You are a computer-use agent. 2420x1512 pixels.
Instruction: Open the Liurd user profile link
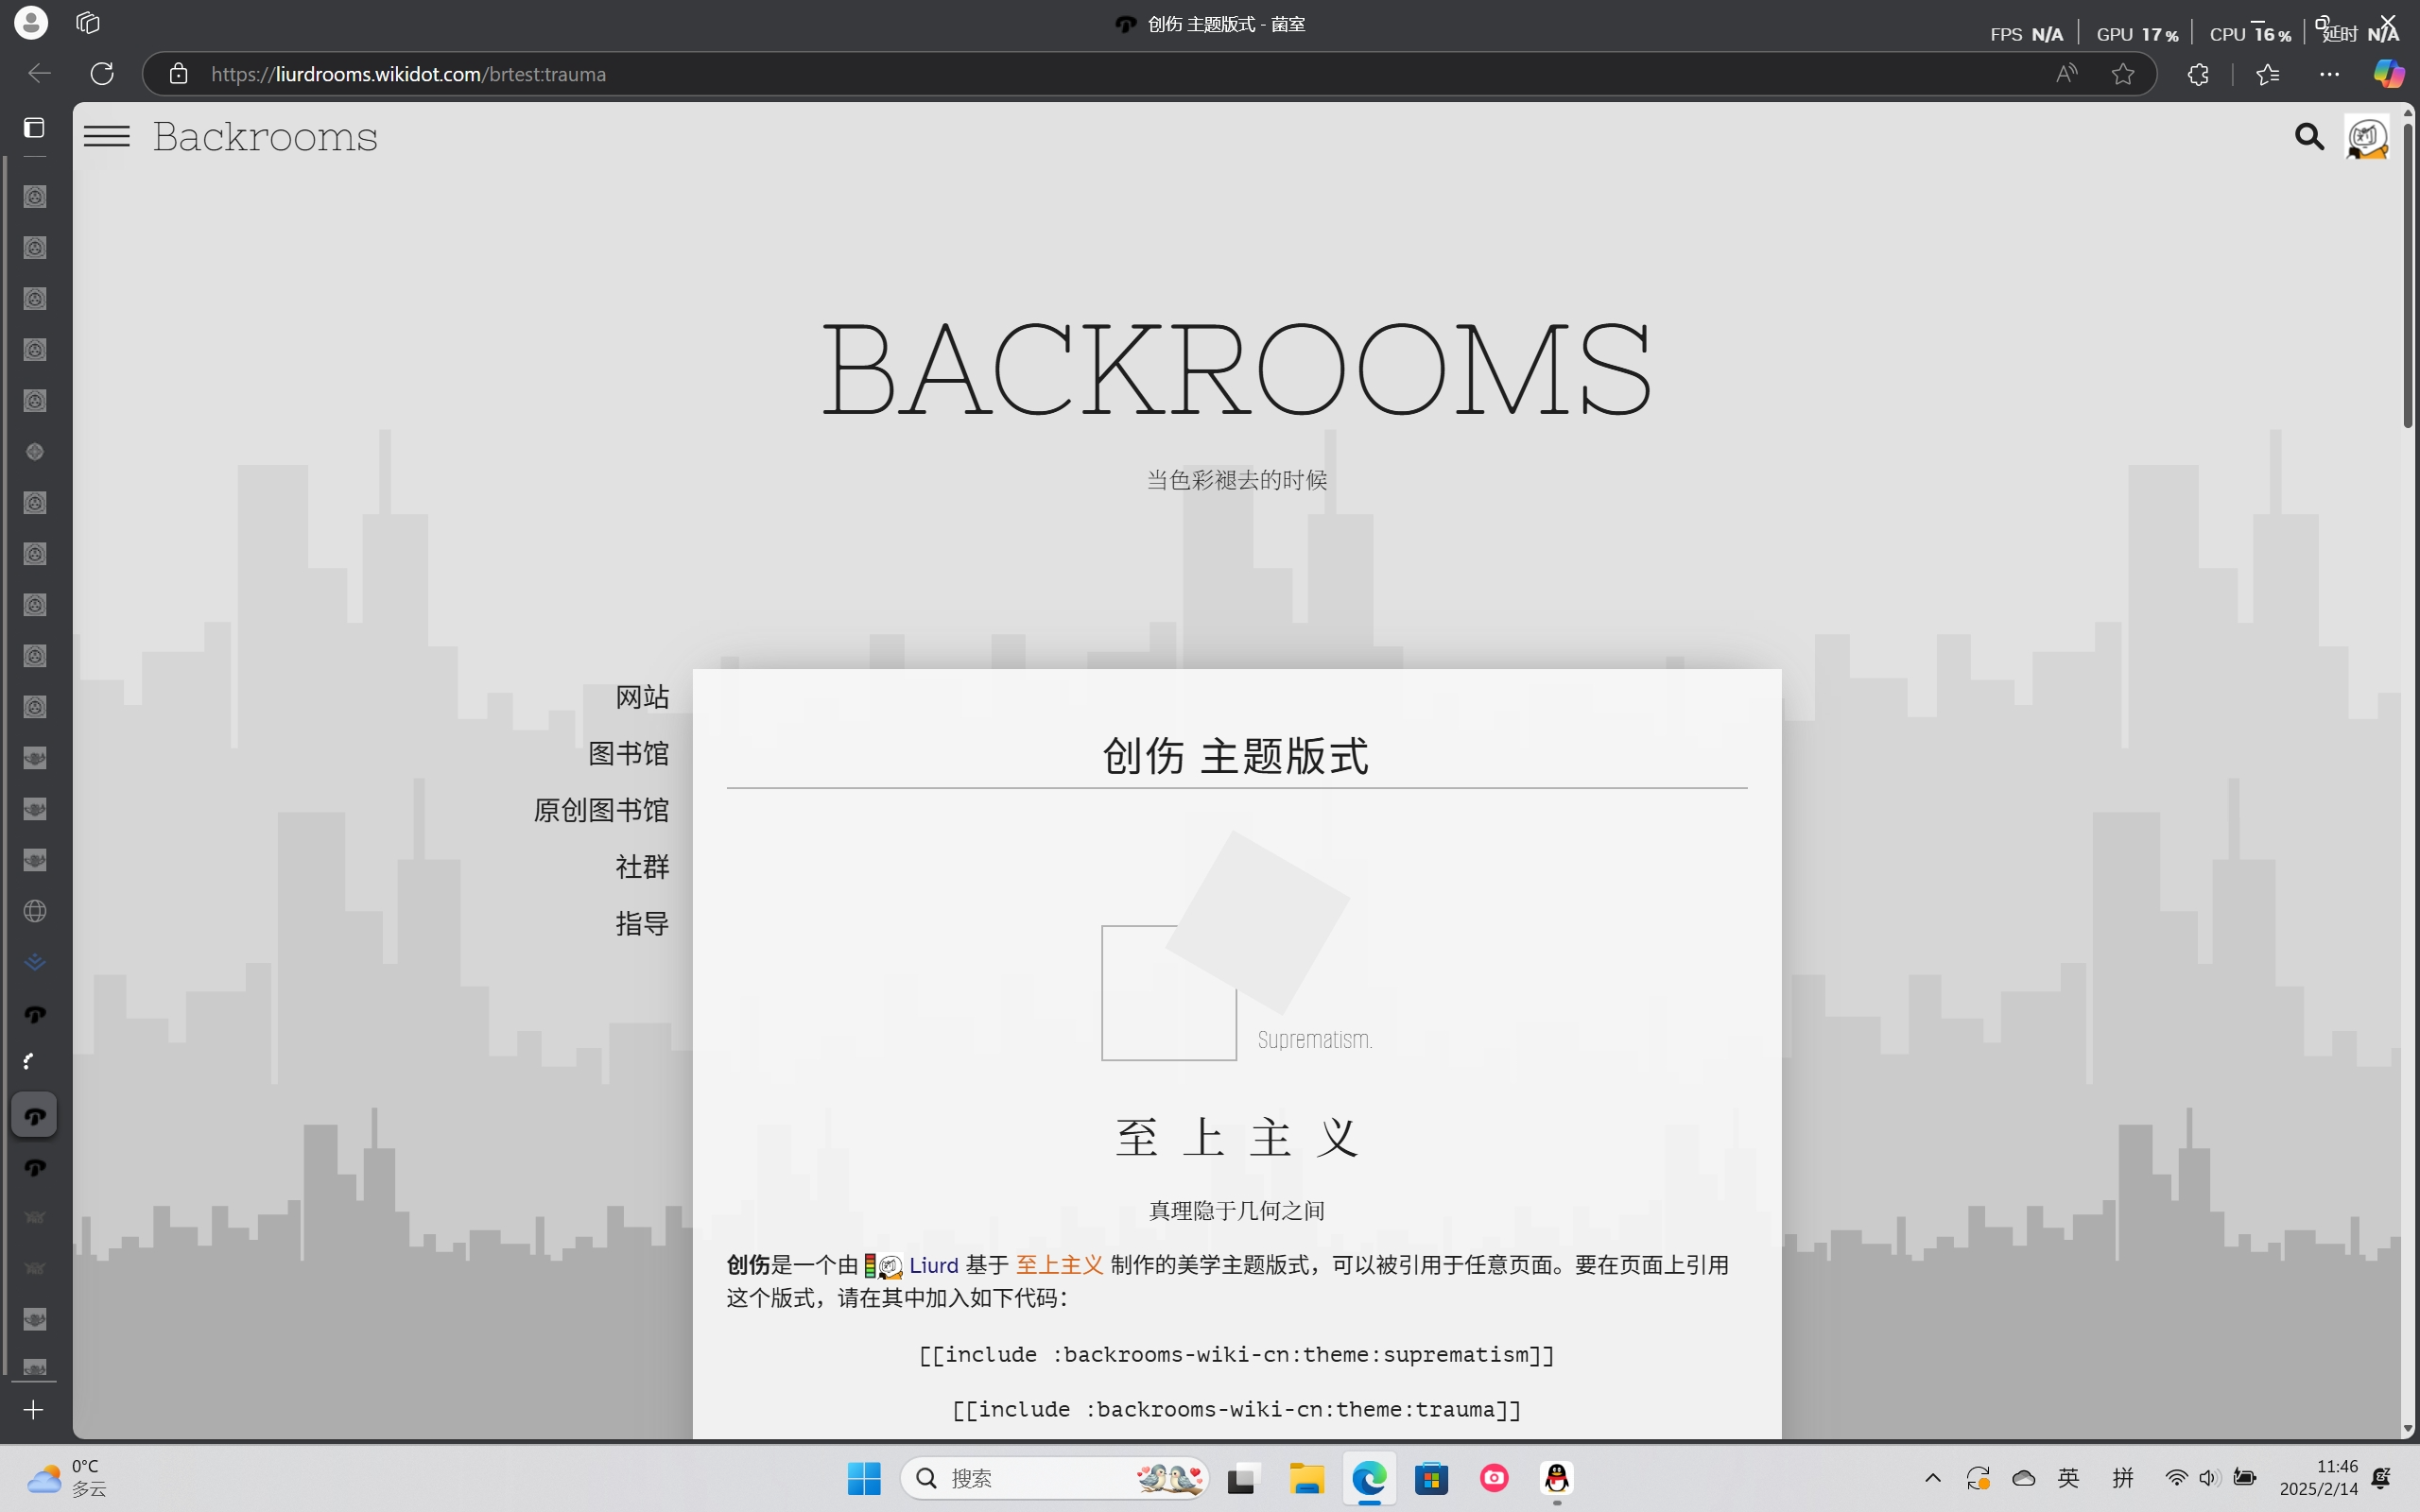(934, 1265)
